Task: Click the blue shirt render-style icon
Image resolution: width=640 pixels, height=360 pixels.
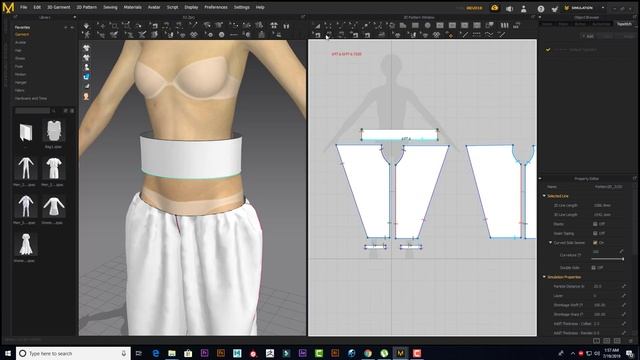Action: coord(86,77)
